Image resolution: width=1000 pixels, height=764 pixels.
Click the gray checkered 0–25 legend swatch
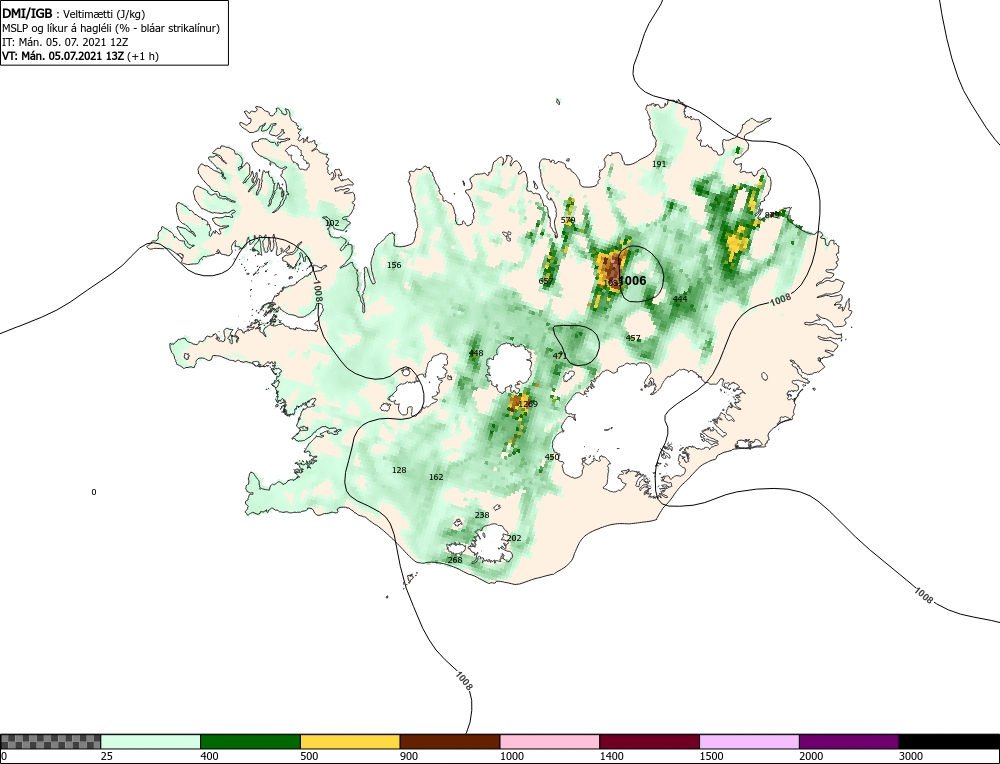click(x=51, y=741)
